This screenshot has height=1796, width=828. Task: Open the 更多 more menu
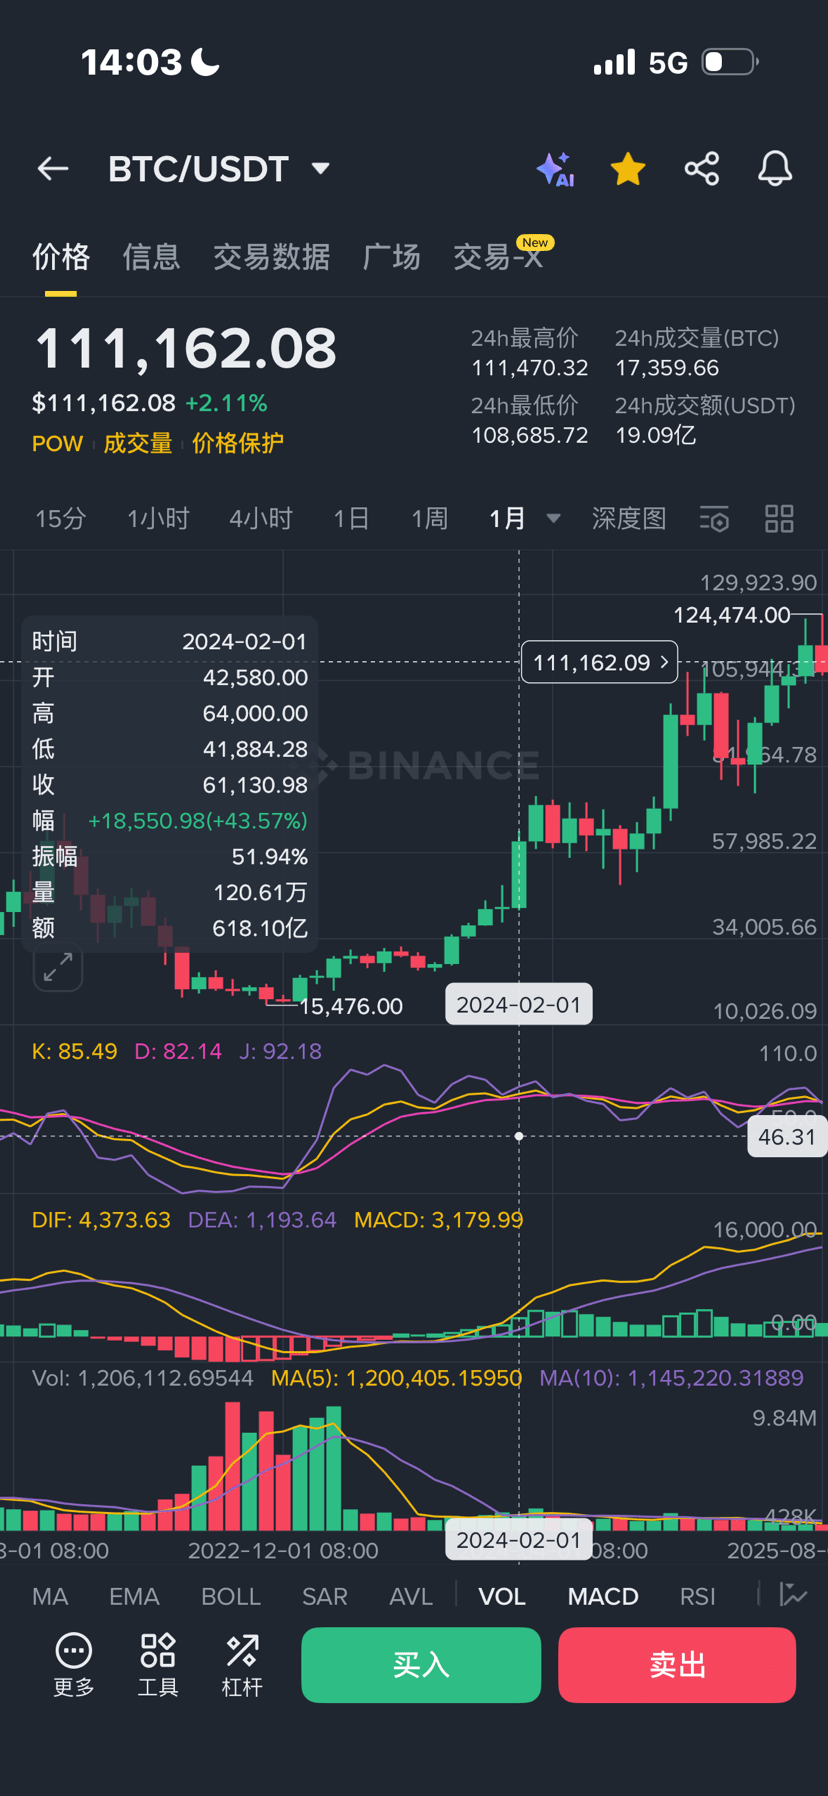pos(74,1664)
